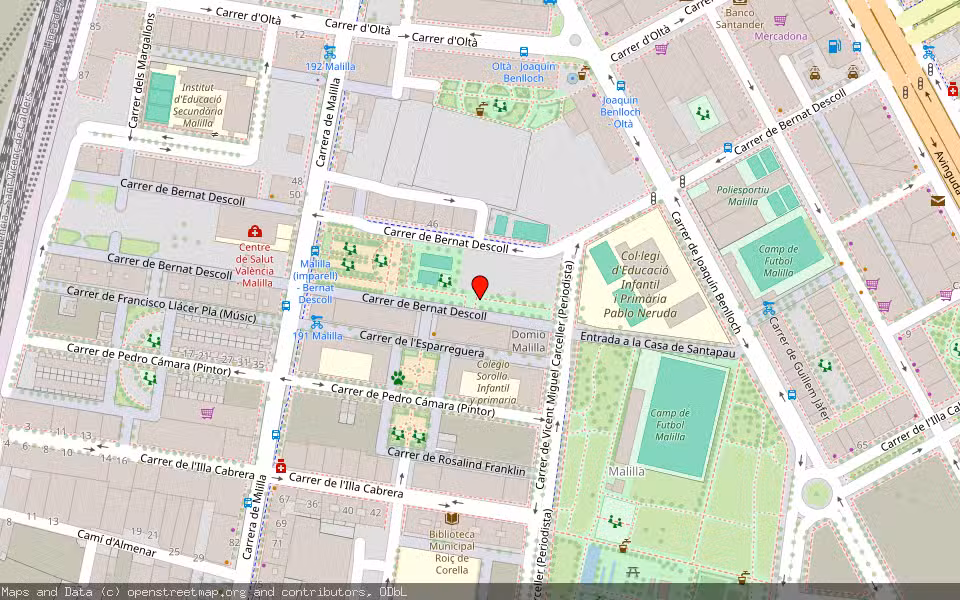Select the cart icon west of Banco Santander
Screen dimensions: 960x600
point(661,49)
